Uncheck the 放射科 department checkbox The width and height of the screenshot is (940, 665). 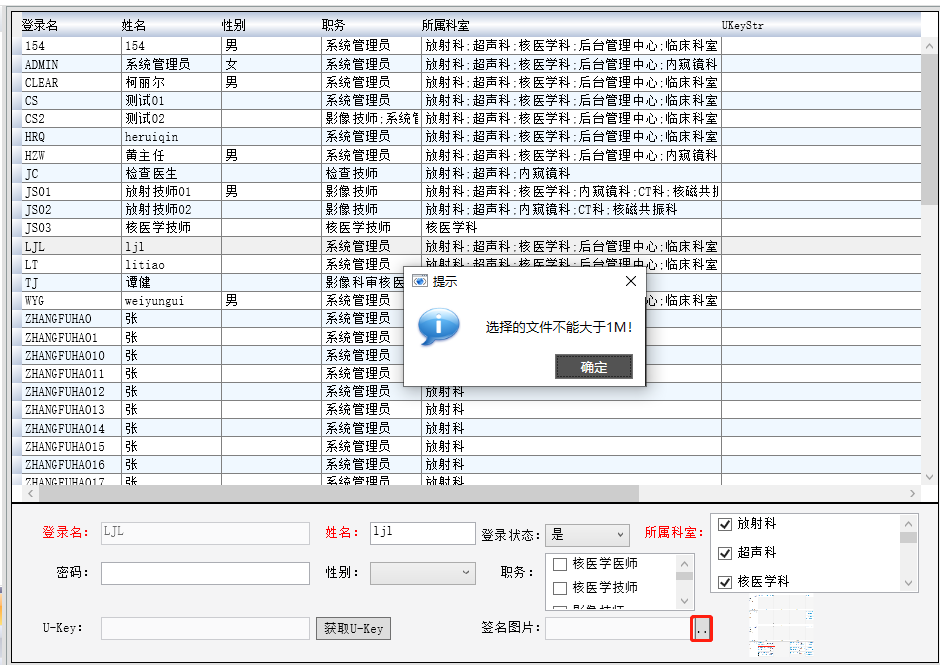click(x=726, y=524)
